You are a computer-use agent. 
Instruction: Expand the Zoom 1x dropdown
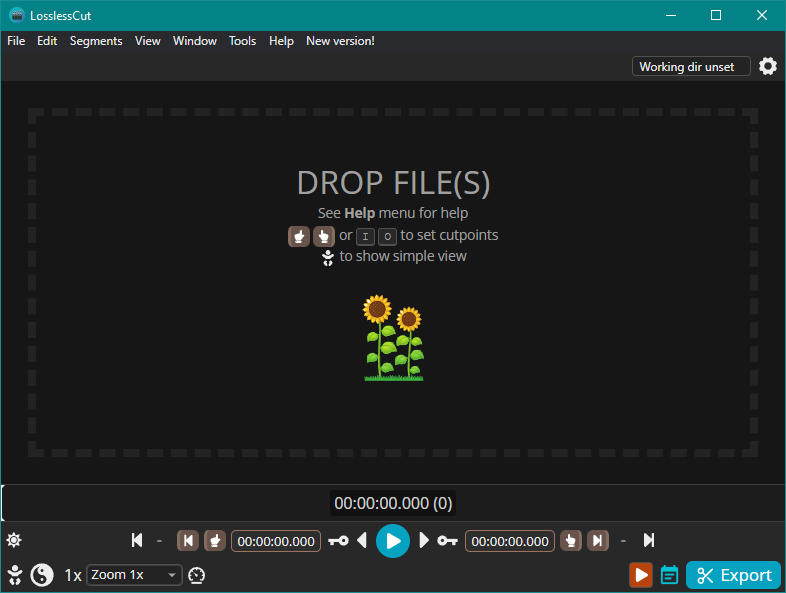pyautogui.click(x=134, y=575)
